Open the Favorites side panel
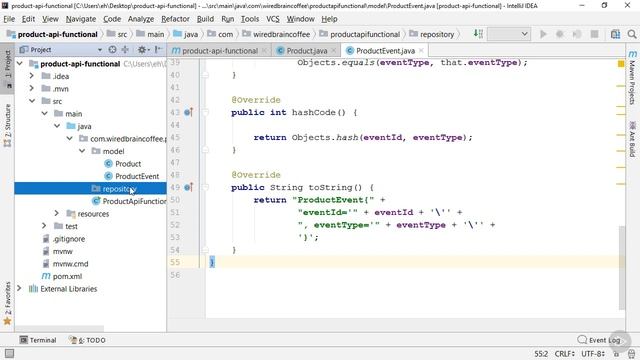 (x=7, y=303)
